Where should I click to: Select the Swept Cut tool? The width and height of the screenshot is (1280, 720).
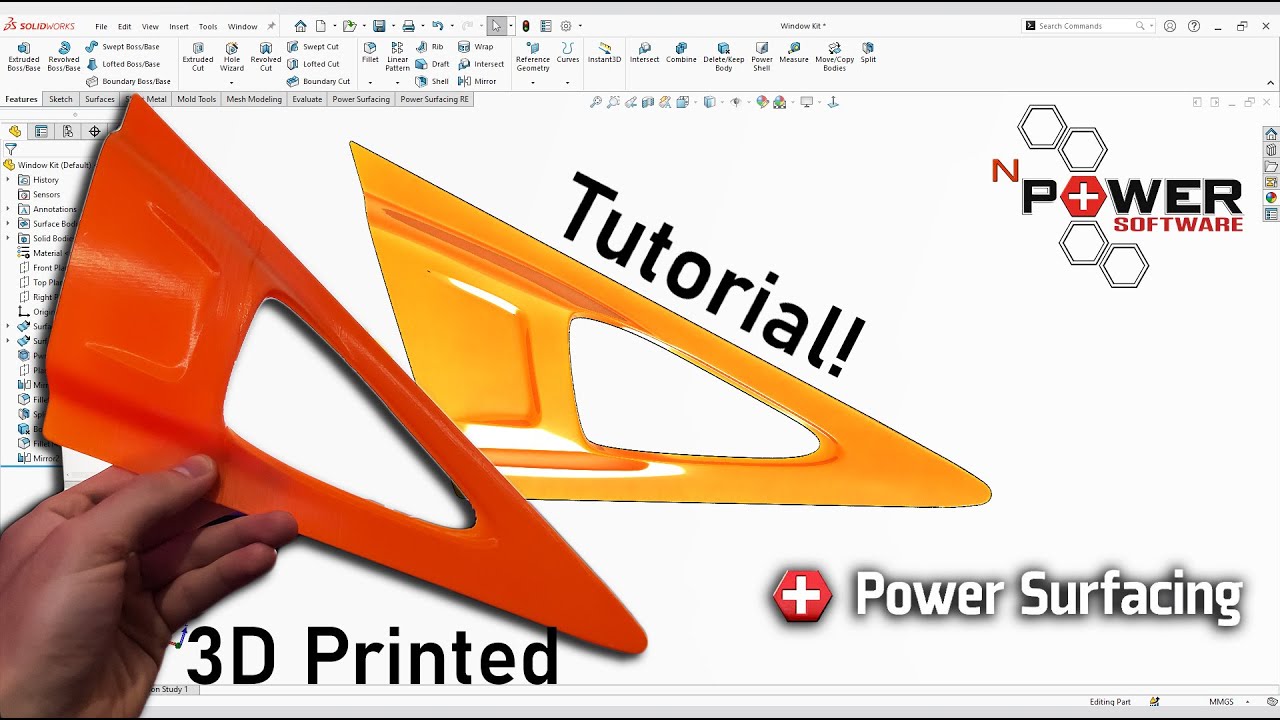click(313, 47)
